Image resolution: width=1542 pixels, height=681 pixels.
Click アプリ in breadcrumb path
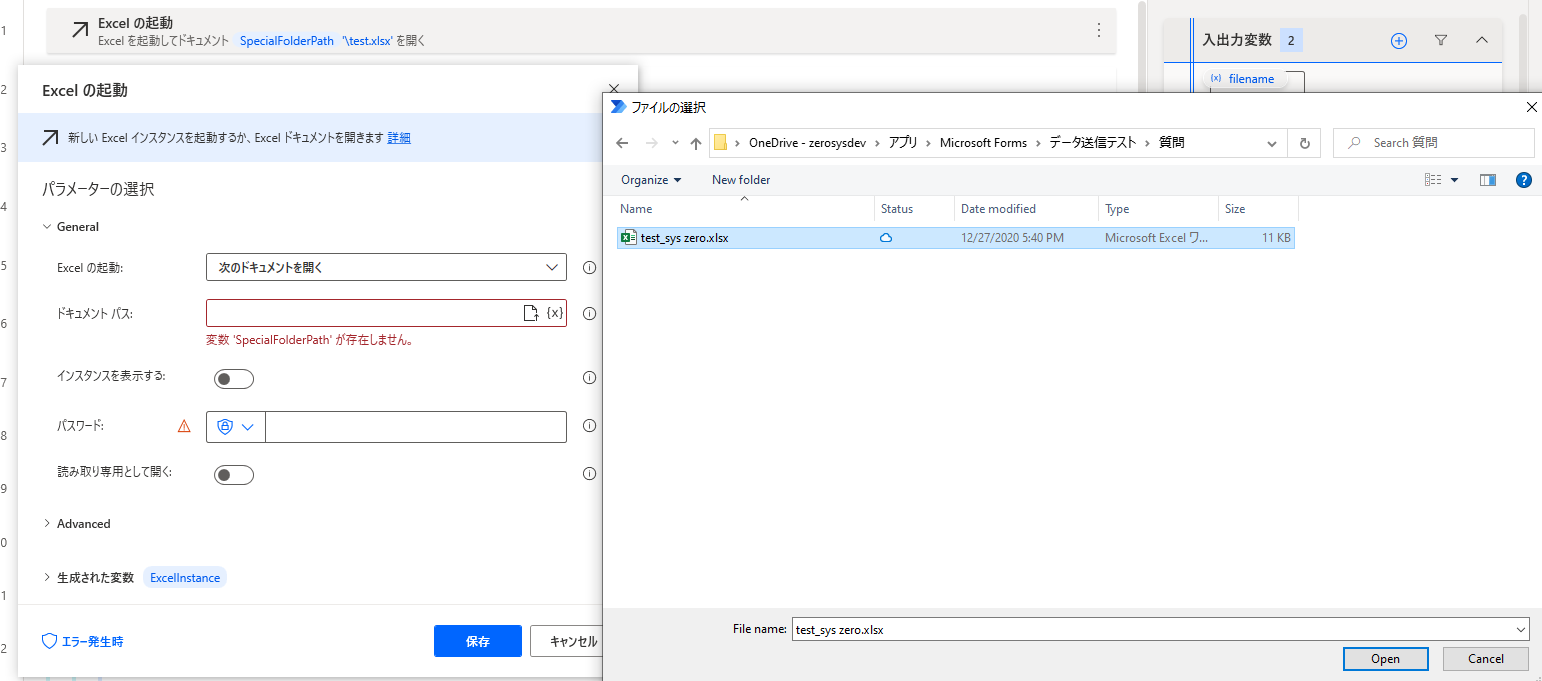[903, 143]
